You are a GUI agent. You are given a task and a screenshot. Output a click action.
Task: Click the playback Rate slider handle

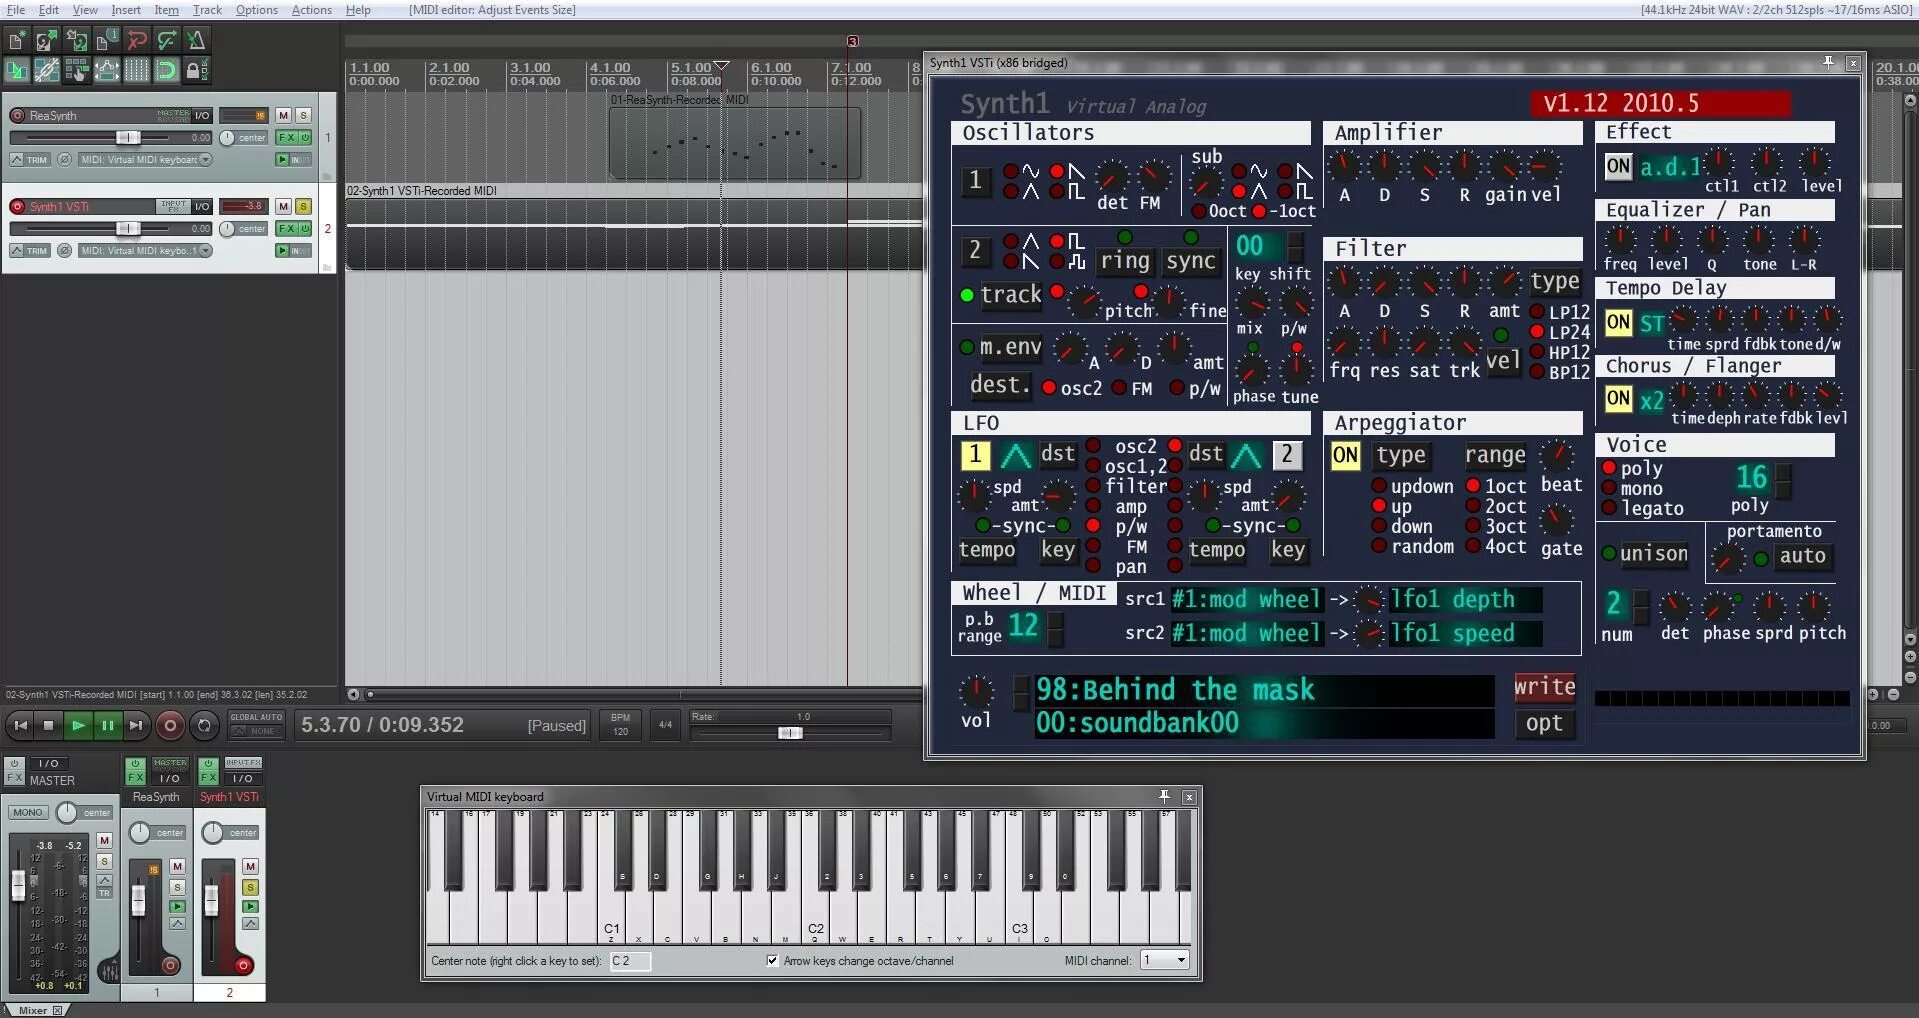click(x=790, y=733)
